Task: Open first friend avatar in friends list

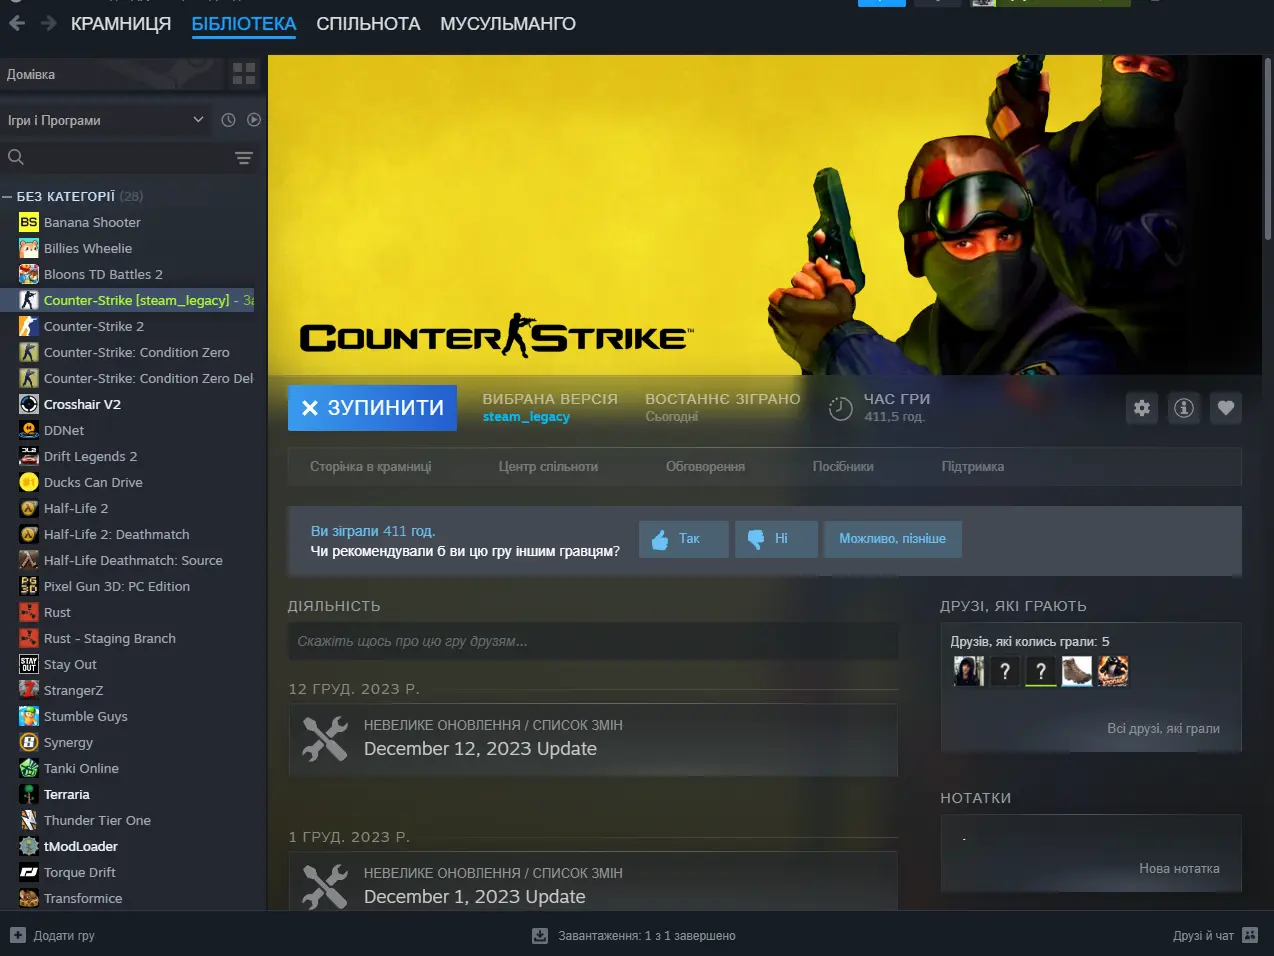Action: tap(968, 671)
